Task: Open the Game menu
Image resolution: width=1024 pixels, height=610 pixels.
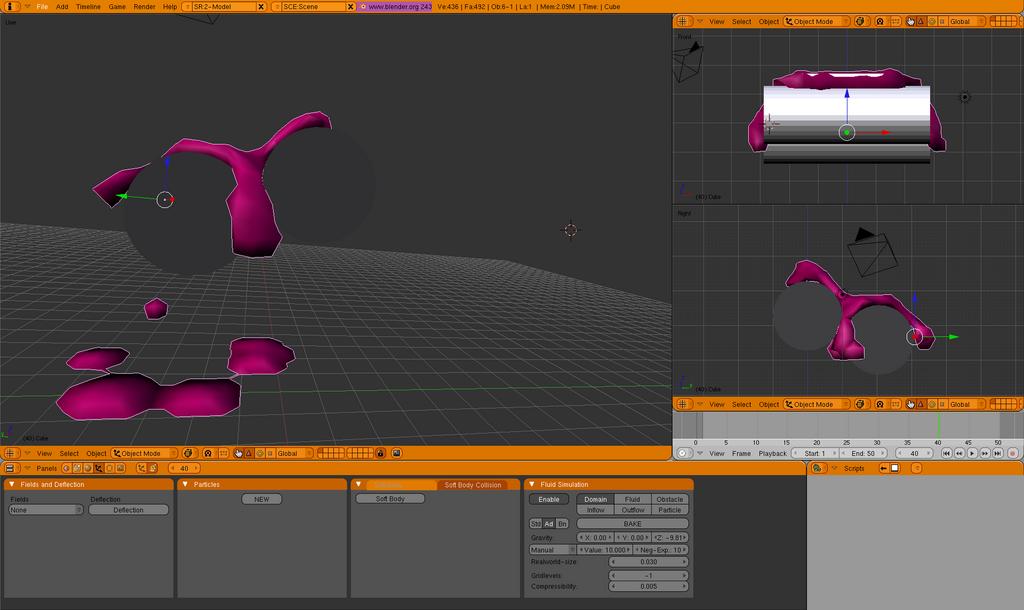Action: click(117, 7)
